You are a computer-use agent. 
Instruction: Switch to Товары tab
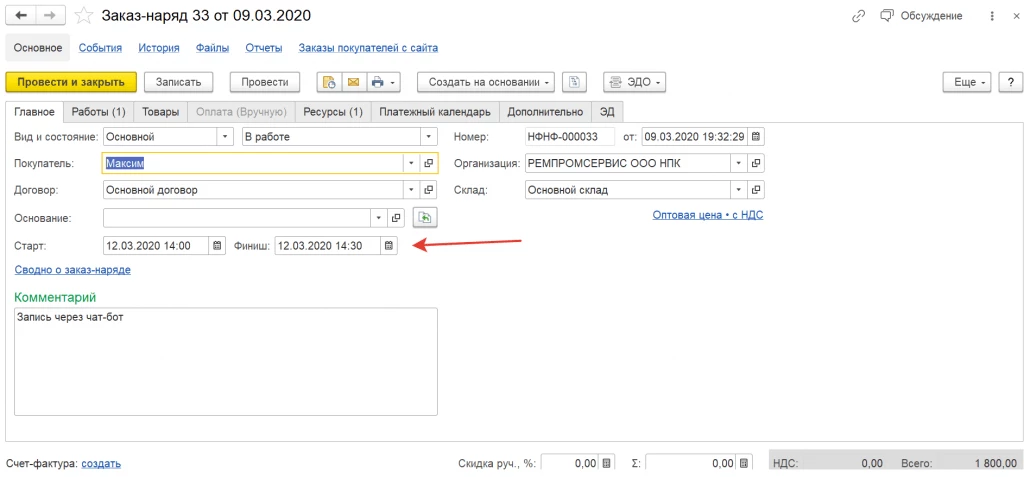click(x=161, y=112)
